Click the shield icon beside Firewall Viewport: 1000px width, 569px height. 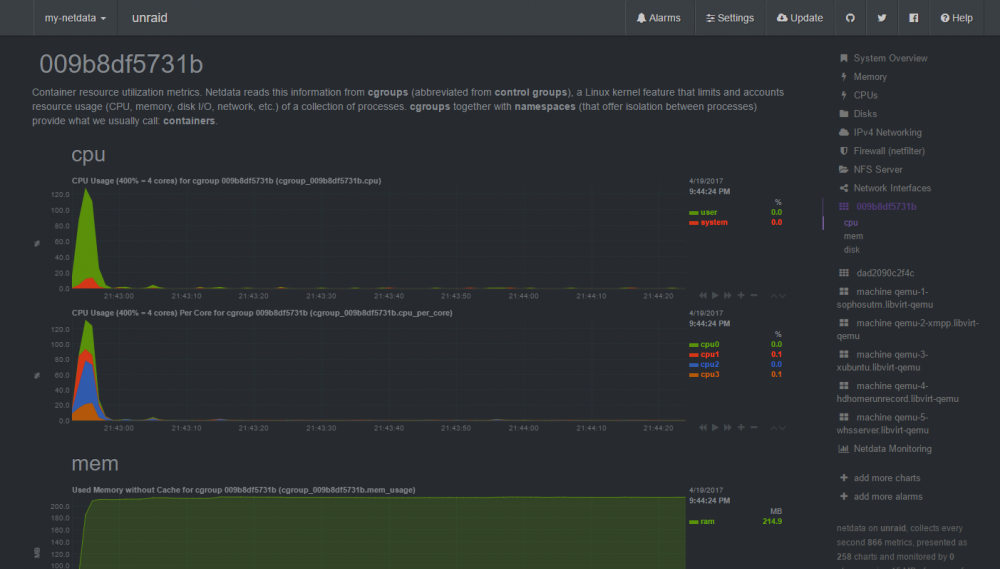[x=844, y=151]
